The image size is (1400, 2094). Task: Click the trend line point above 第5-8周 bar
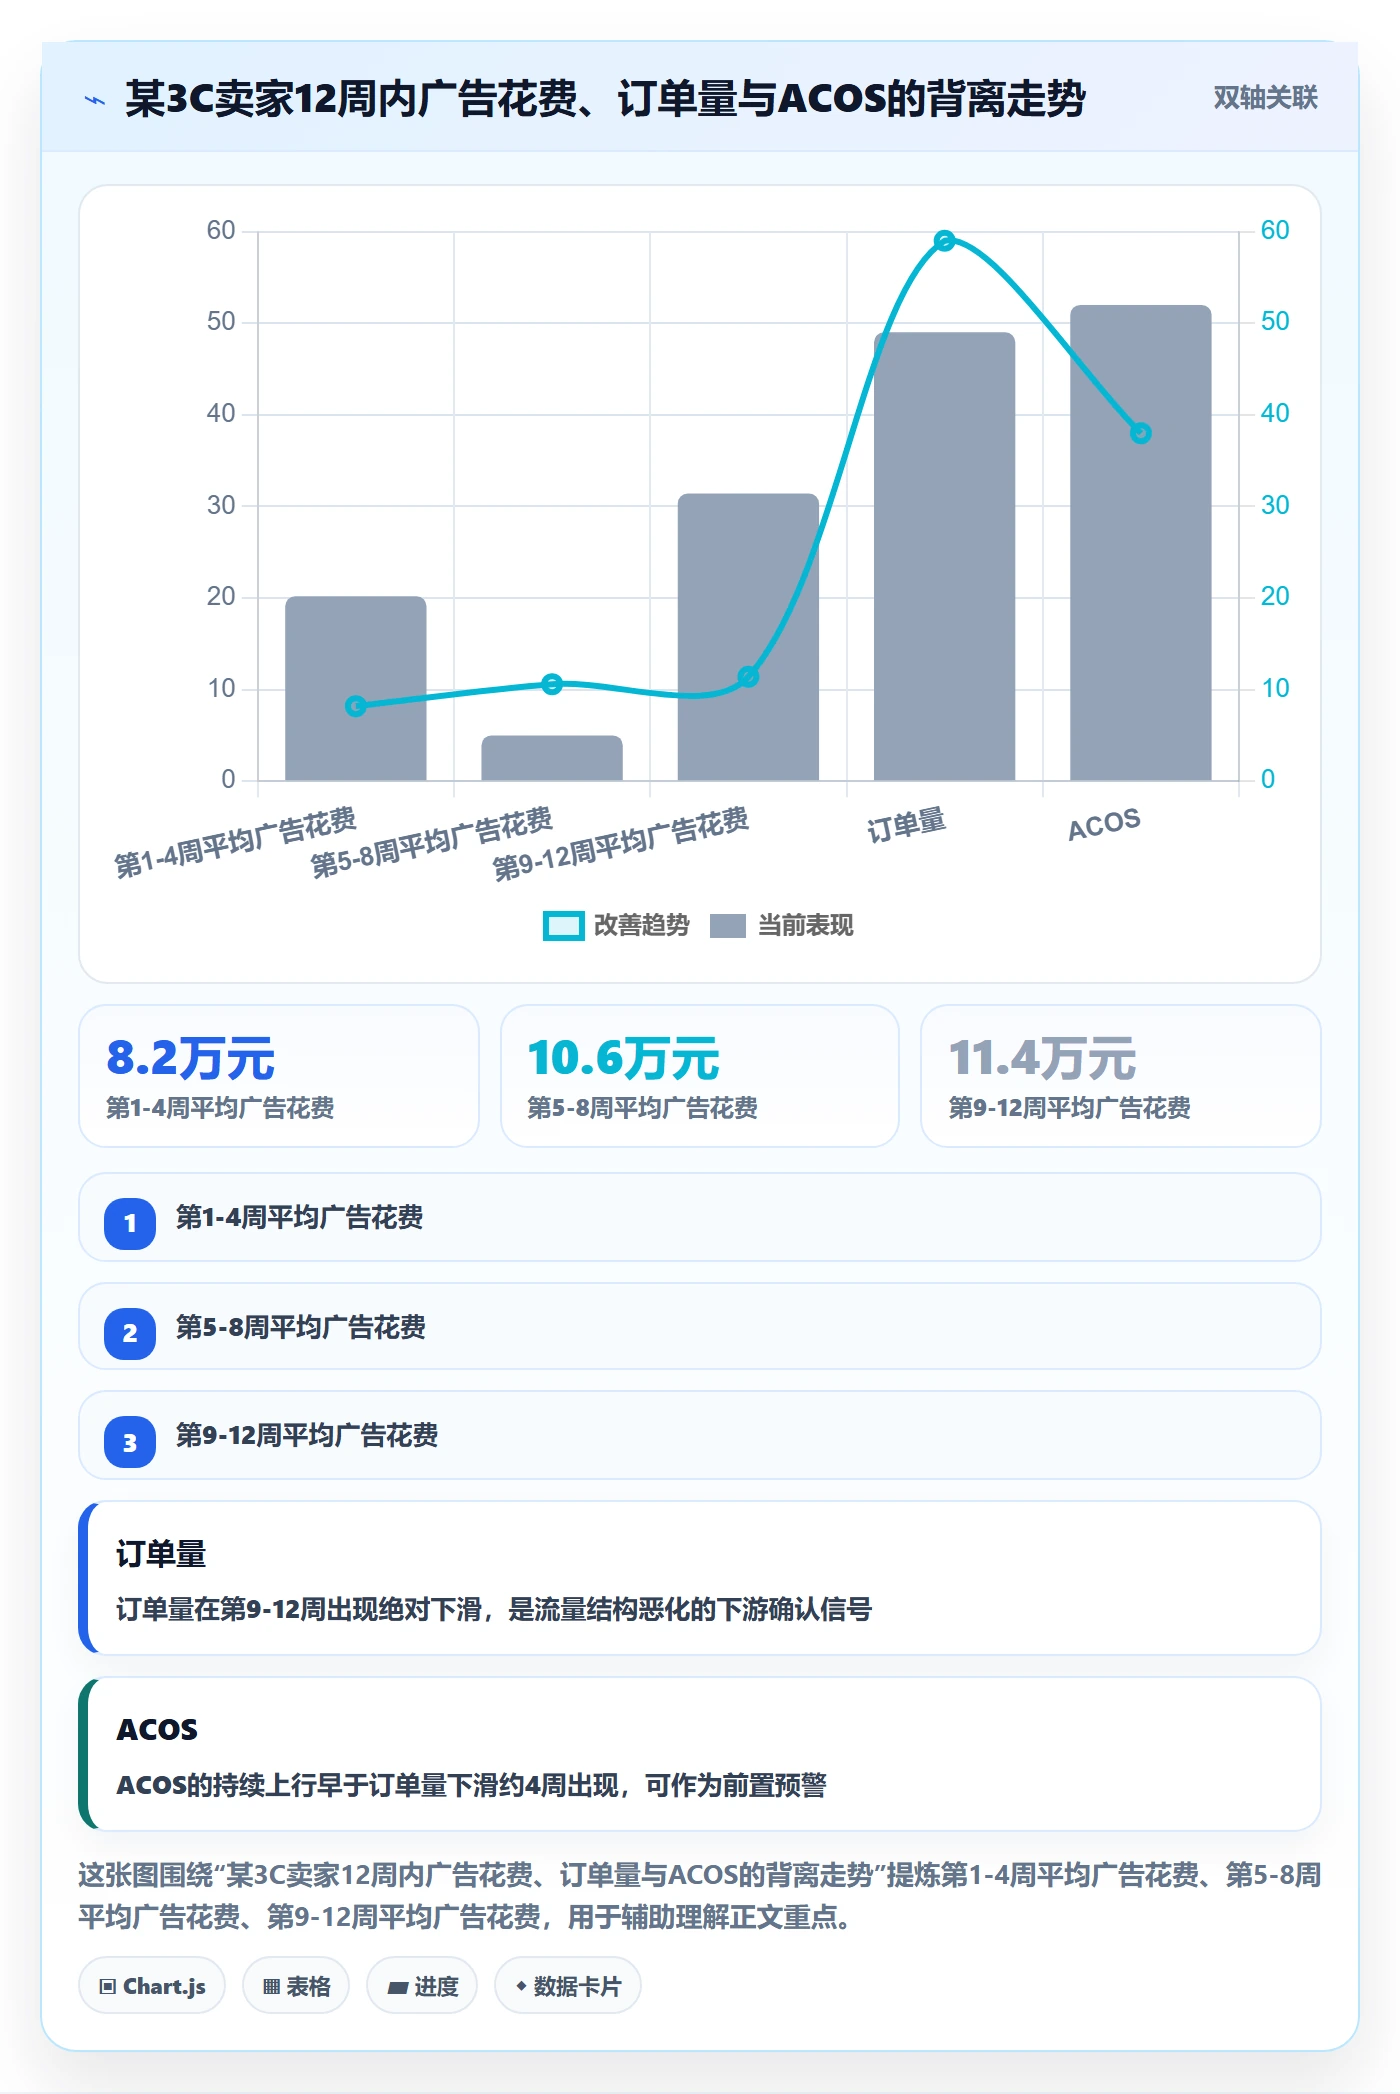[x=552, y=684]
